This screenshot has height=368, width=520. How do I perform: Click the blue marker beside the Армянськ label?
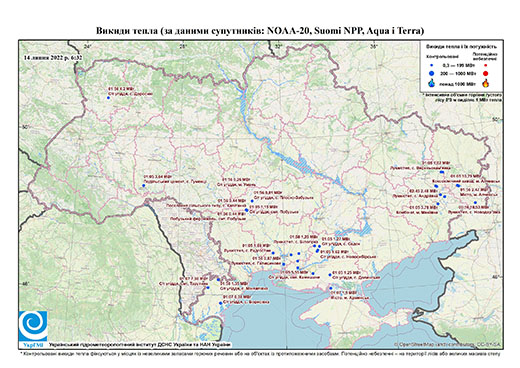[331, 288]
